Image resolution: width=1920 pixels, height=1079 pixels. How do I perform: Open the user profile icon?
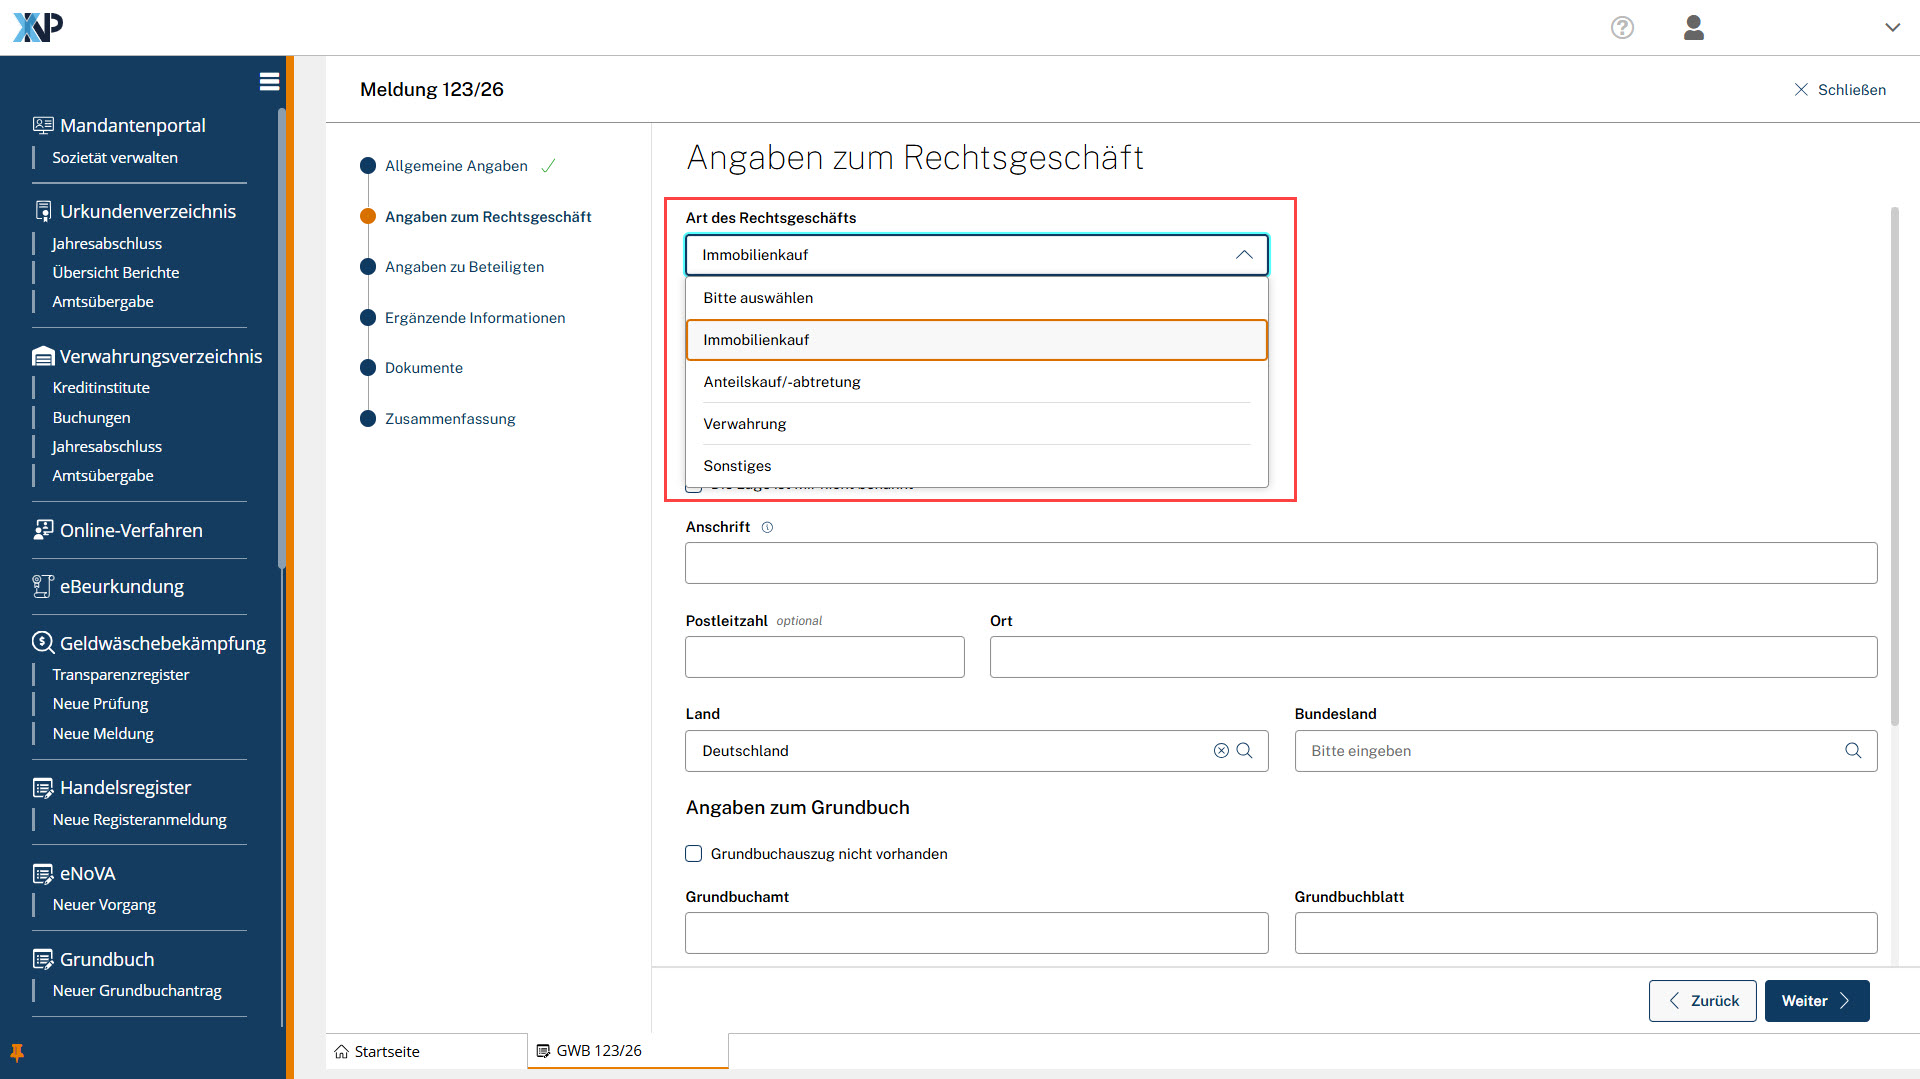click(x=1693, y=28)
